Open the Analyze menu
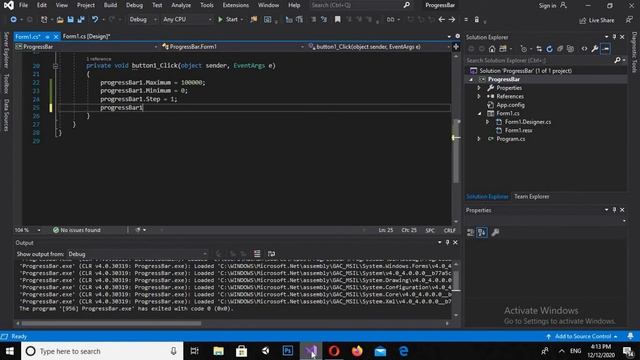Image resolution: width=640 pixels, height=360 pixels. tap(181, 5)
